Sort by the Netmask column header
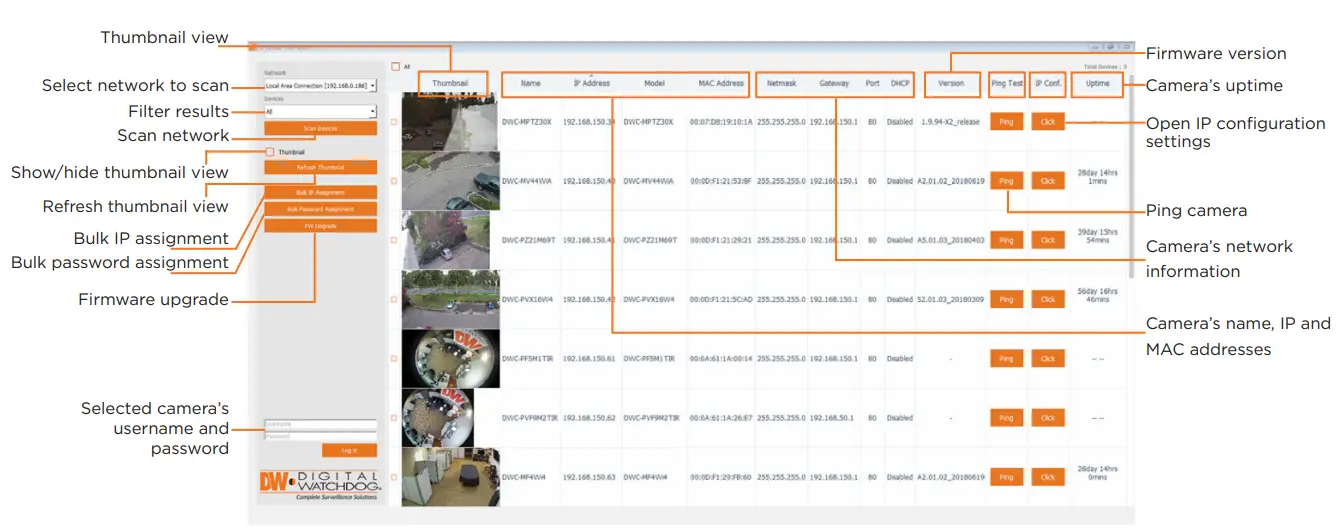Screen dimensions: 1341x532 [781, 84]
